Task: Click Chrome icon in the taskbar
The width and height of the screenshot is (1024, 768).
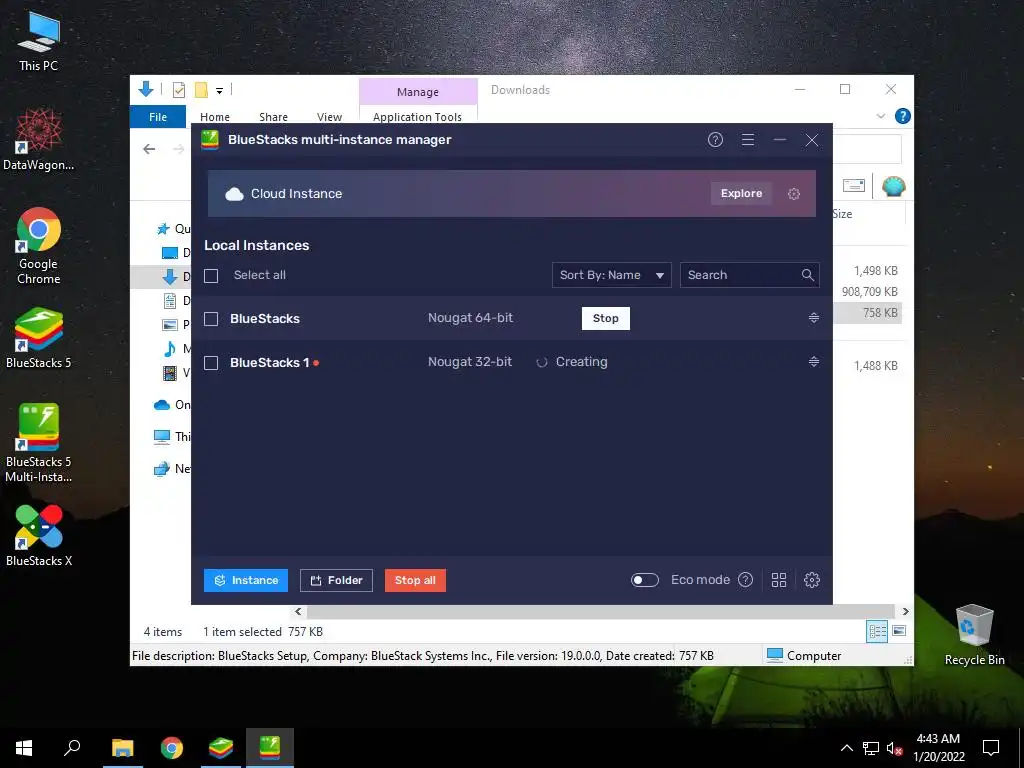Action: 172,748
